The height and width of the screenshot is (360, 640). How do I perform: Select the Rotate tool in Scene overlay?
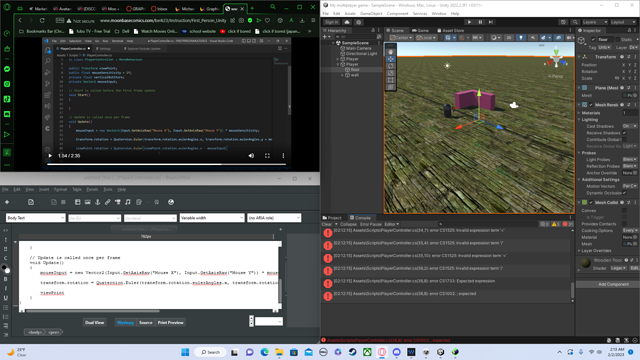[x=391, y=66]
